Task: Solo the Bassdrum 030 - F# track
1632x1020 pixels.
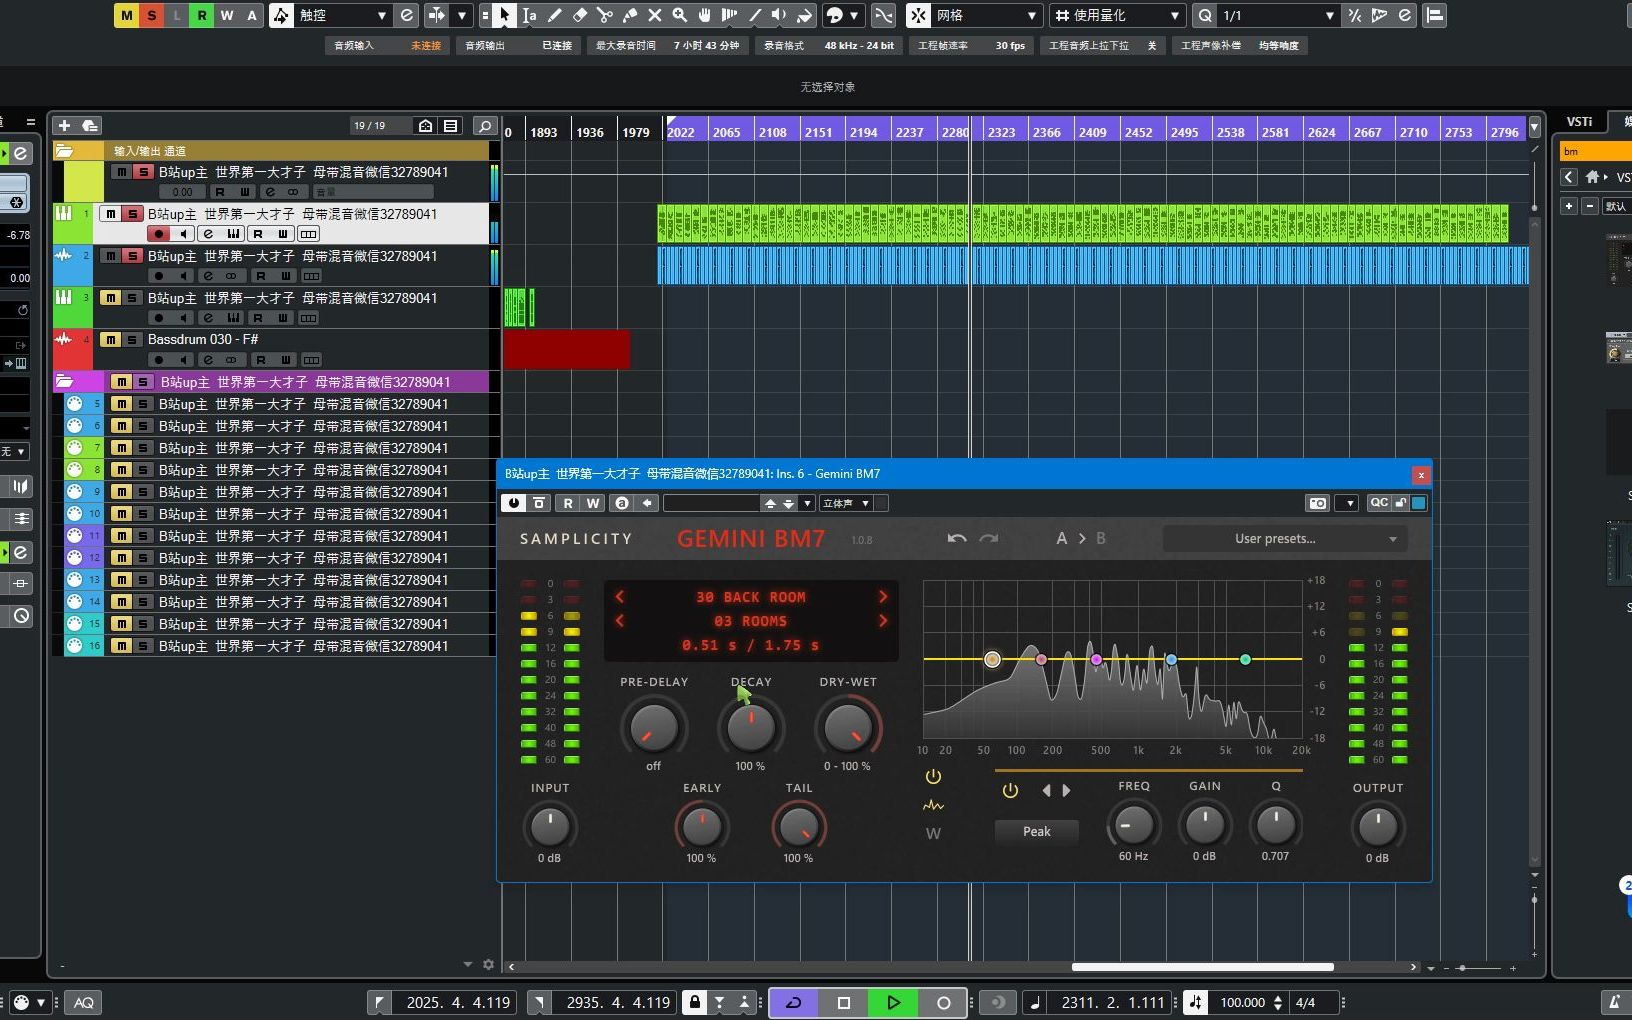Action: [132, 340]
